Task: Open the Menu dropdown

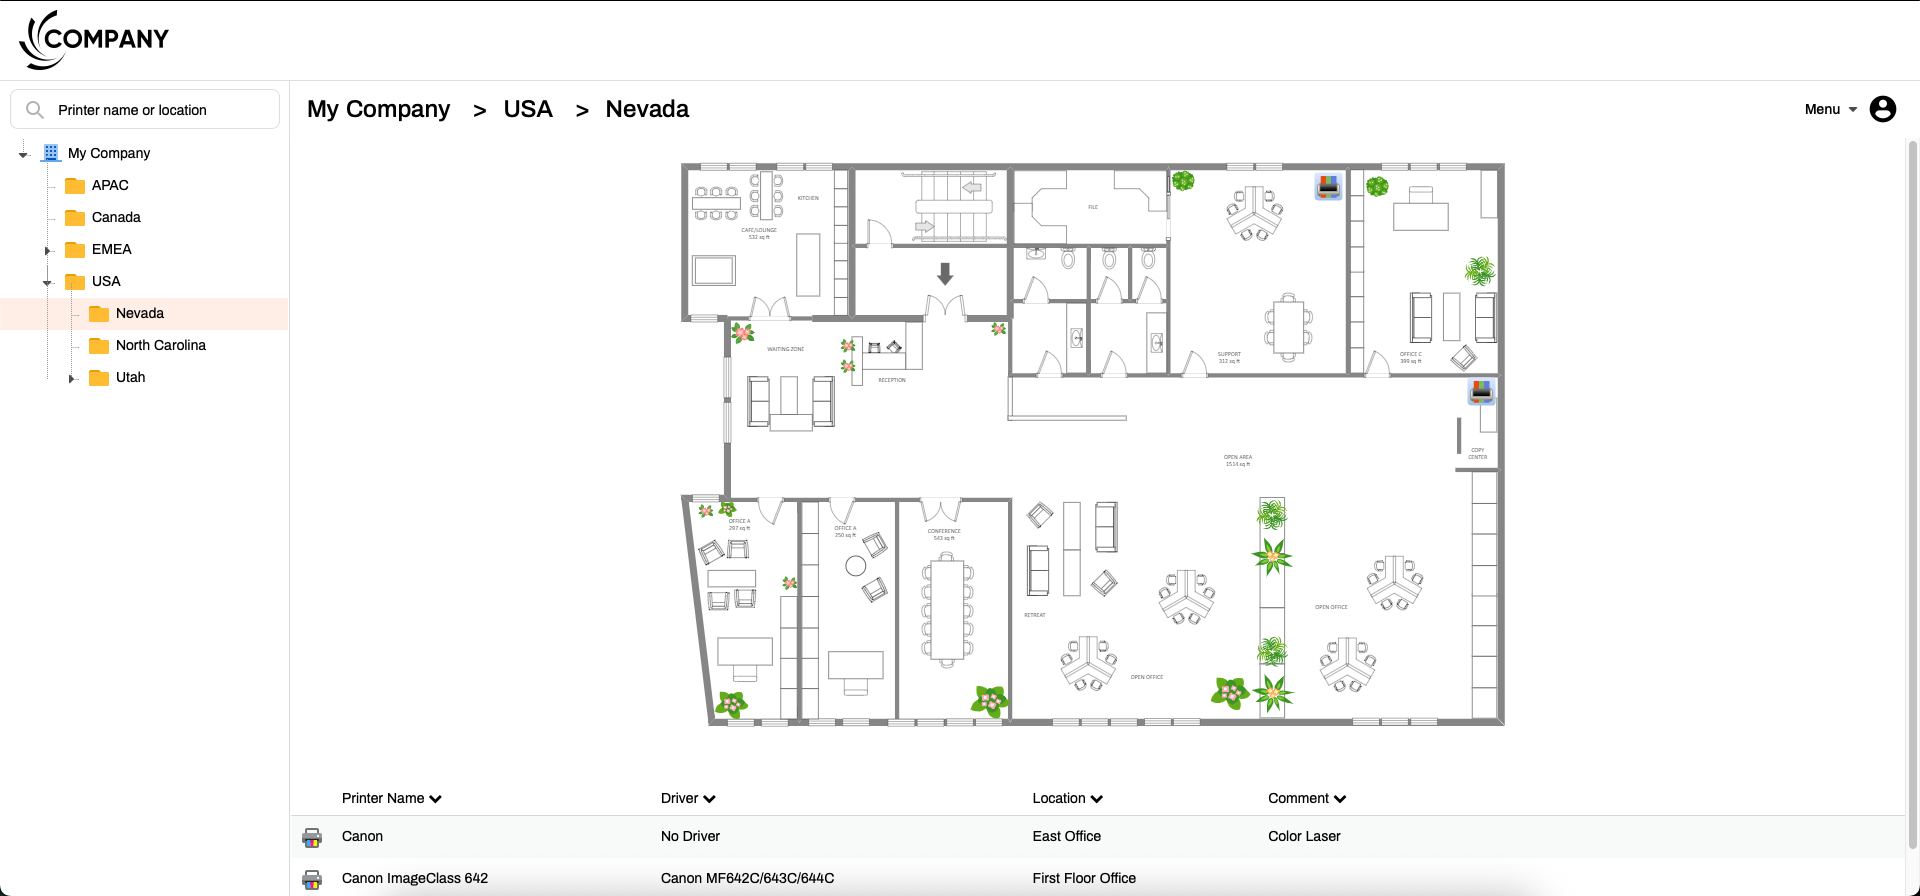Action: pos(1831,109)
